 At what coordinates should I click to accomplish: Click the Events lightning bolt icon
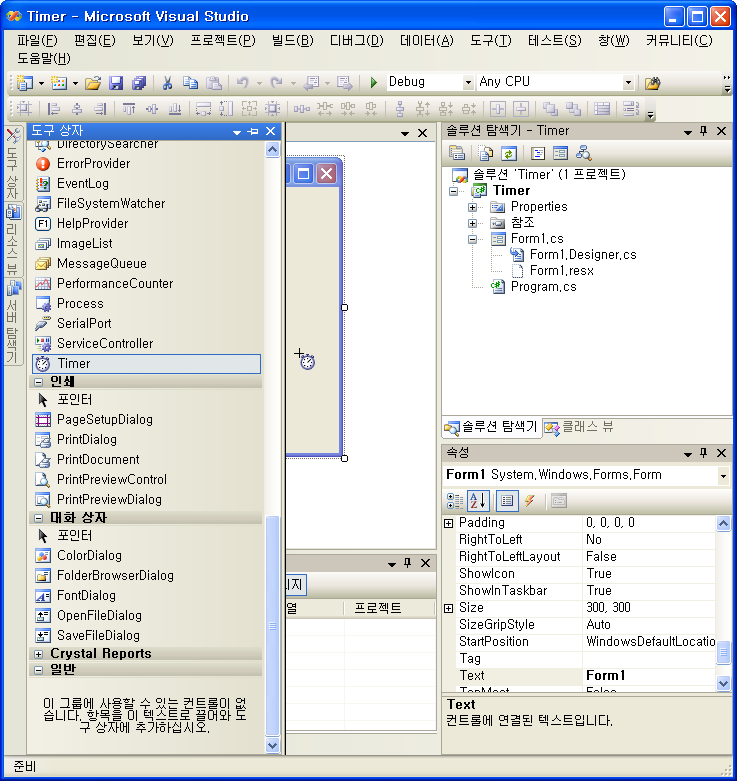point(530,501)
